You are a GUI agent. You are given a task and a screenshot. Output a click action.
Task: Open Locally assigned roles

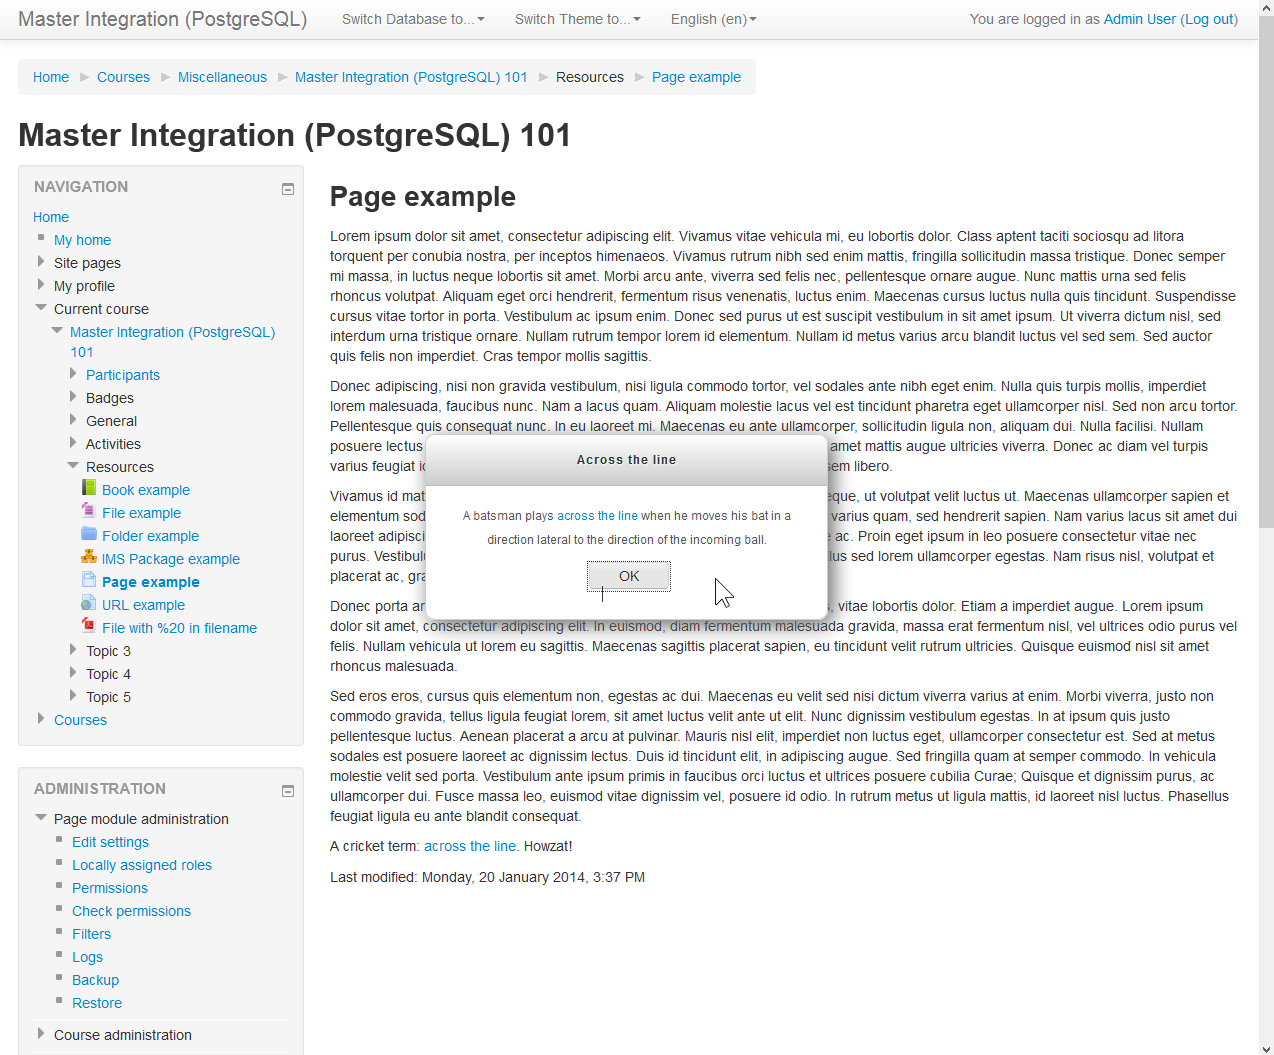click(x=142, y=865)
